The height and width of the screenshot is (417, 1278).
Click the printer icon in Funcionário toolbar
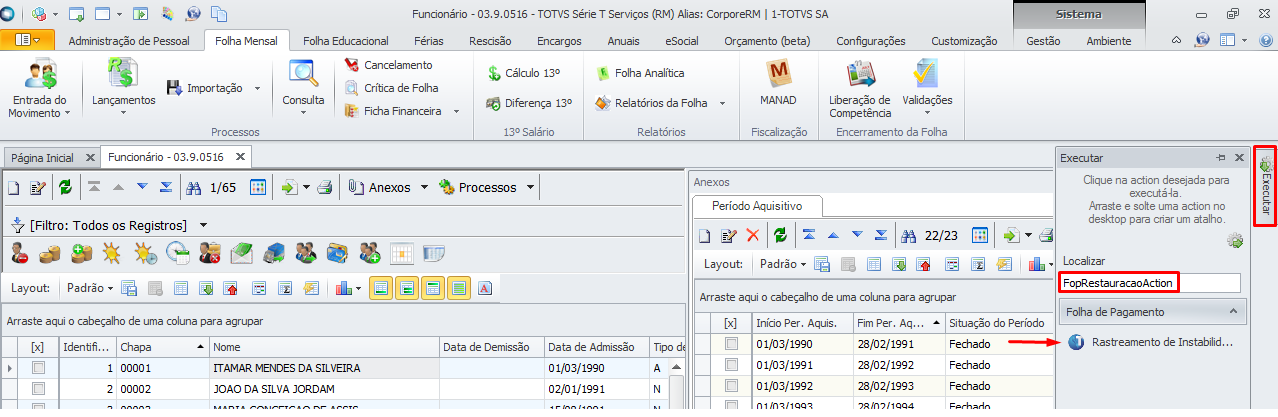tap(325, 187)
